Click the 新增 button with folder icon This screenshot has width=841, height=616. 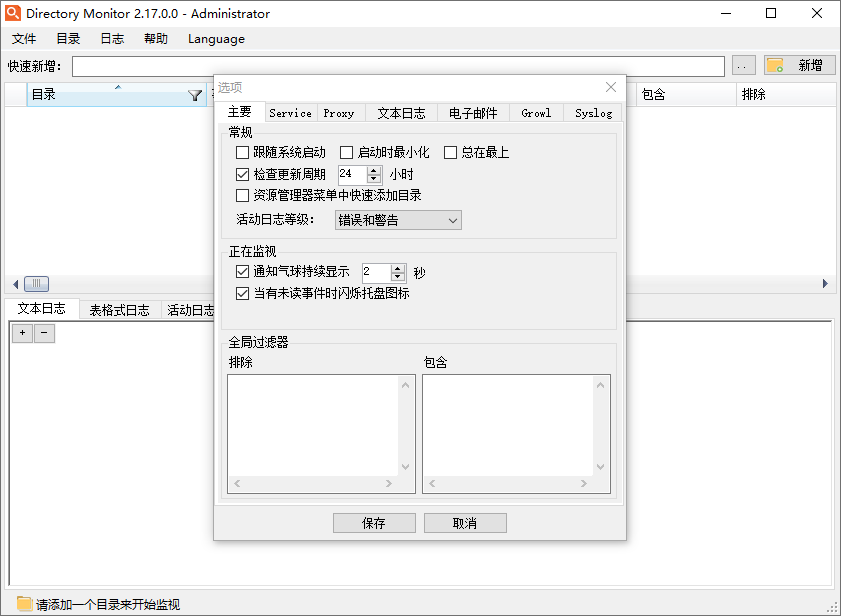tap(800, 65)
